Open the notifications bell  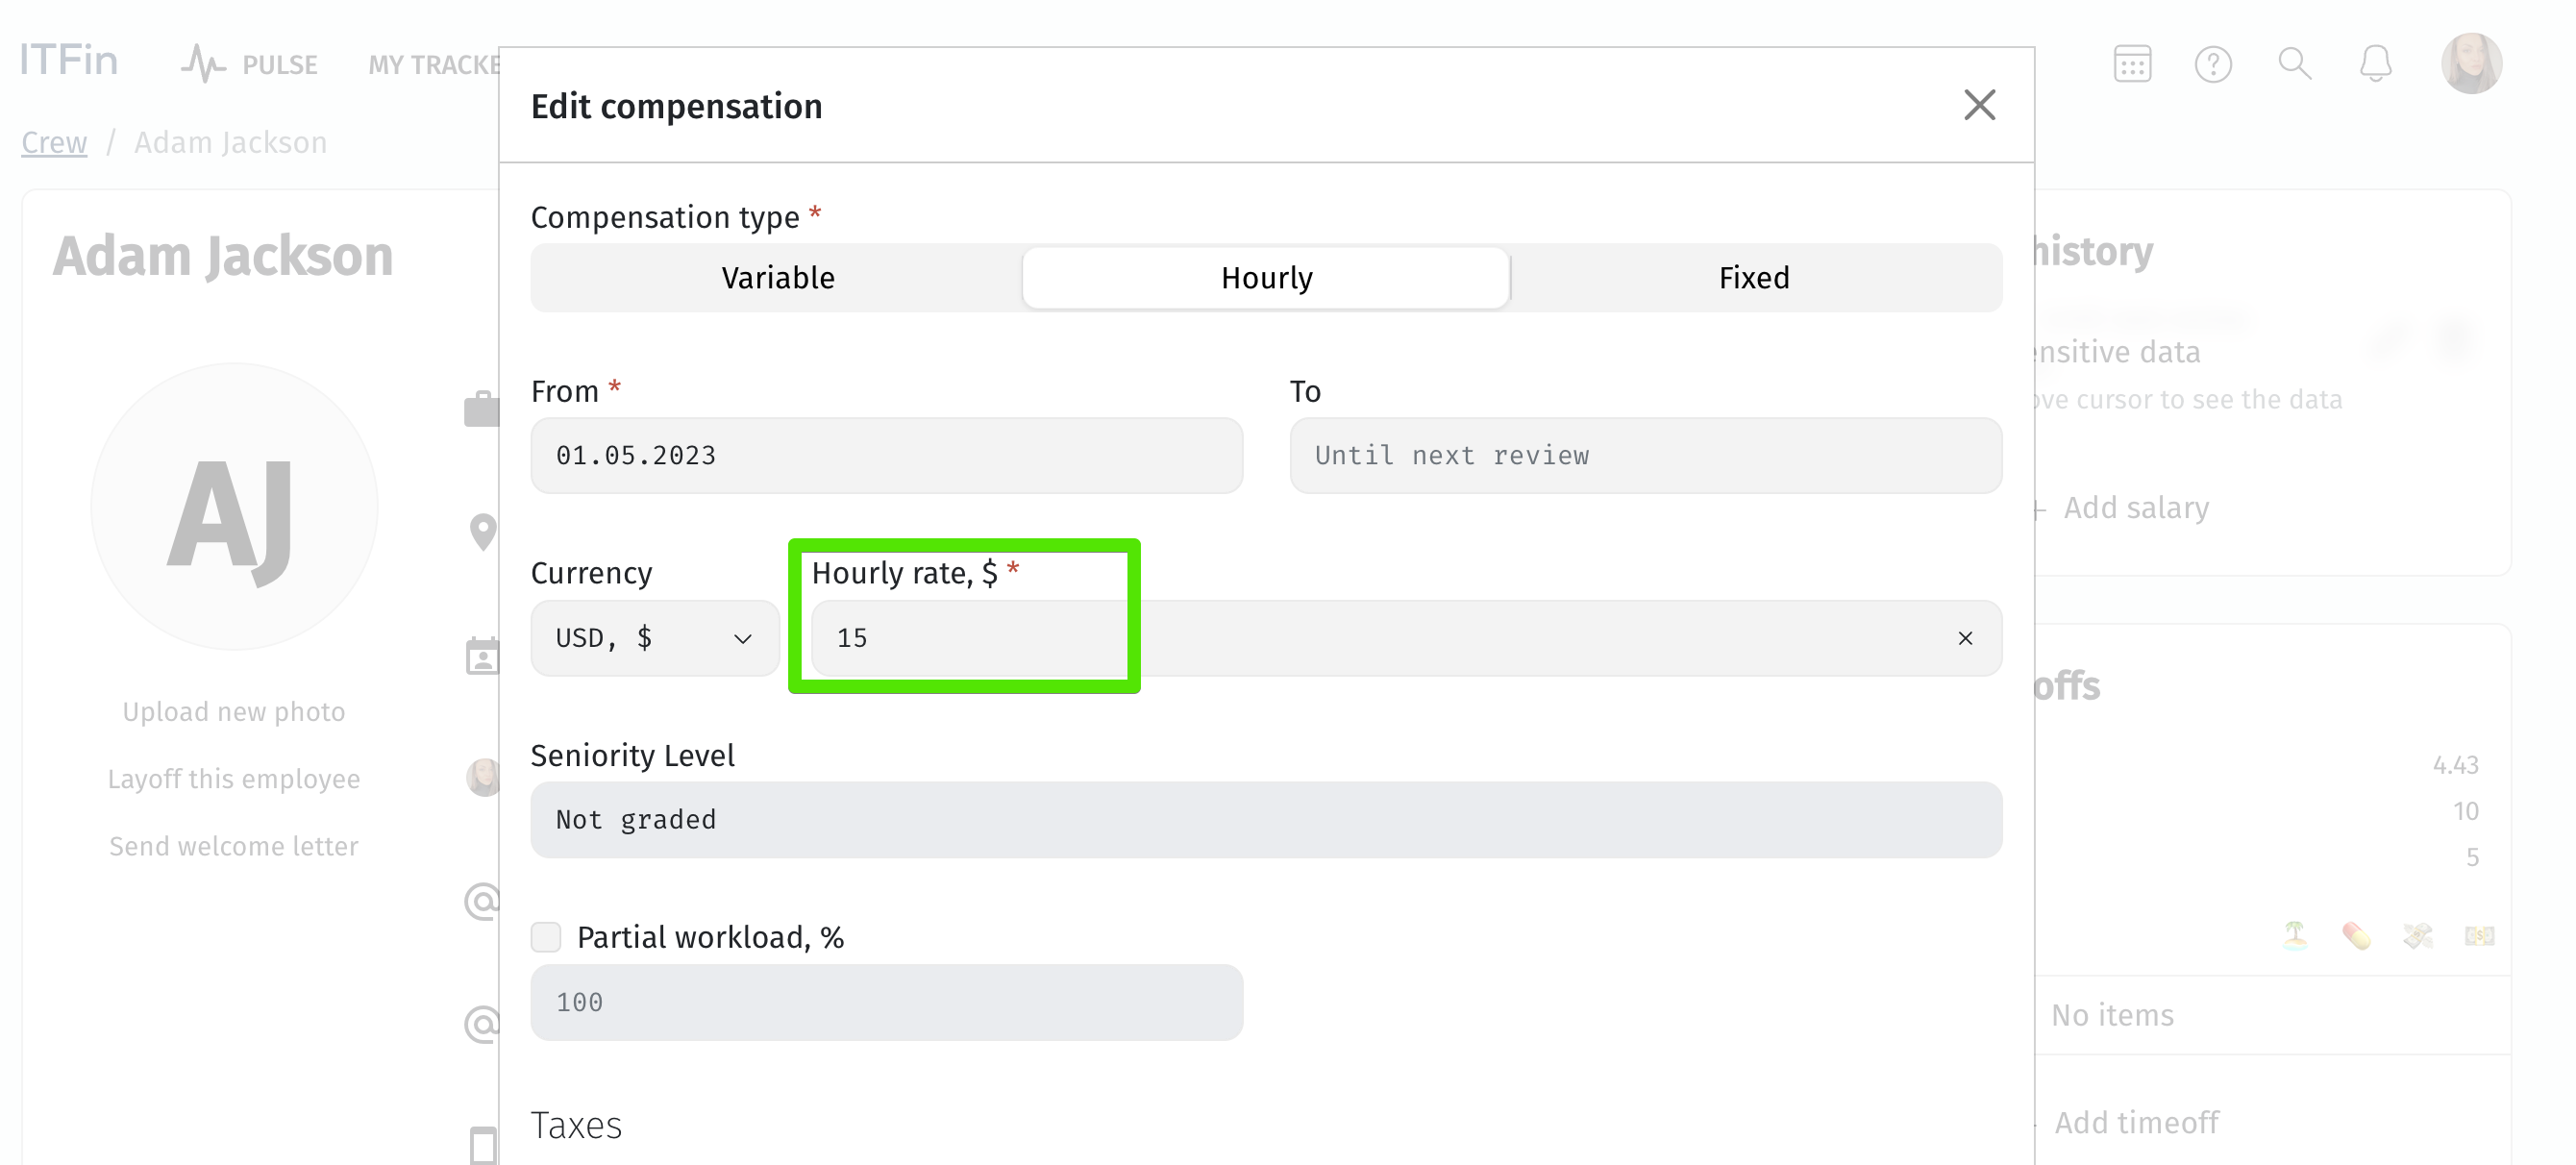point(2375,64)
